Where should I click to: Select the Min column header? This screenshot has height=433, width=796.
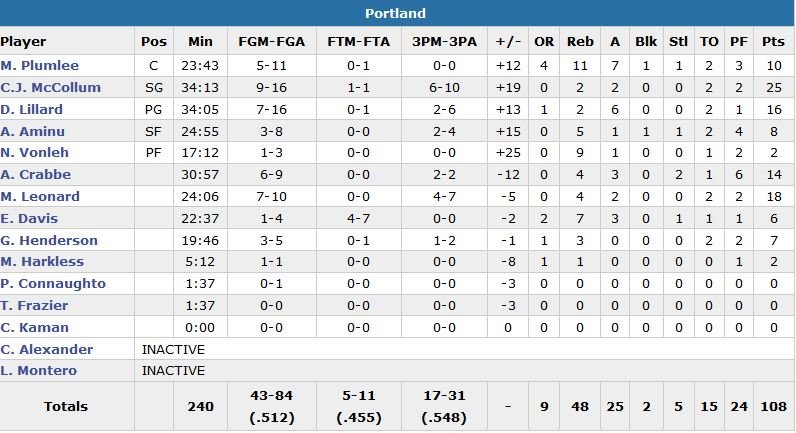tap(200, 42)
